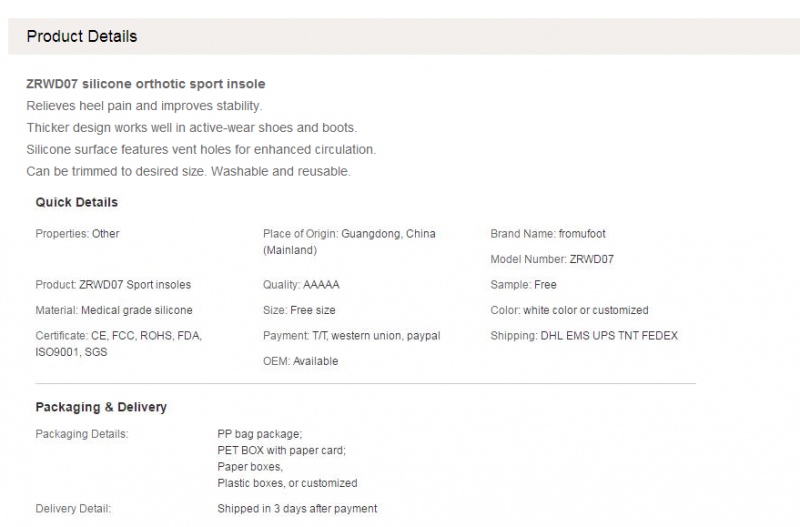
Task: Click the Model Number ZRWD07 text
Action: (x=552, y=259)
